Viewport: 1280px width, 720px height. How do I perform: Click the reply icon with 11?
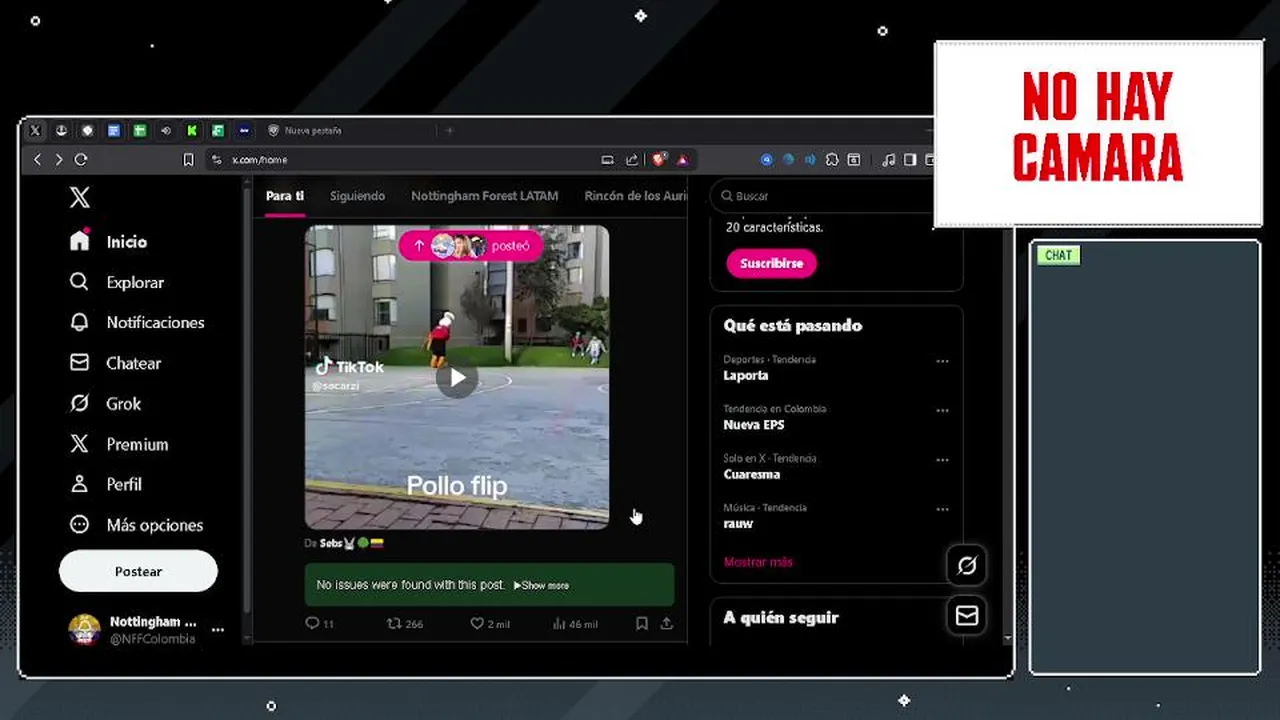tap(319, 624)
